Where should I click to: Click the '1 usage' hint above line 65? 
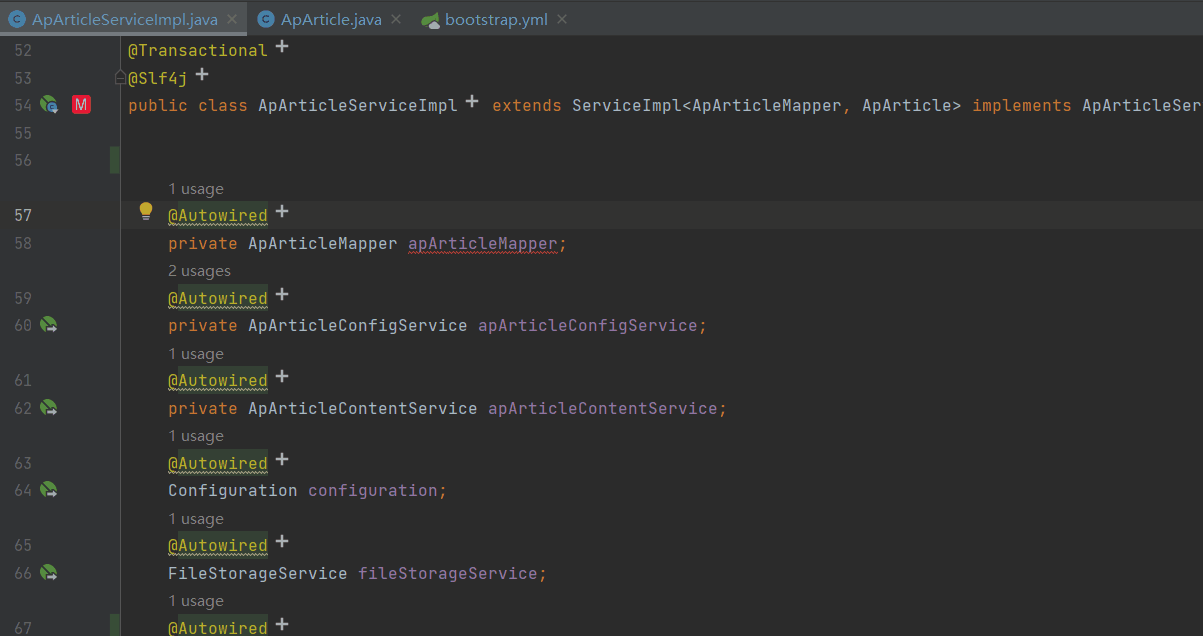[x=196, y=518]
